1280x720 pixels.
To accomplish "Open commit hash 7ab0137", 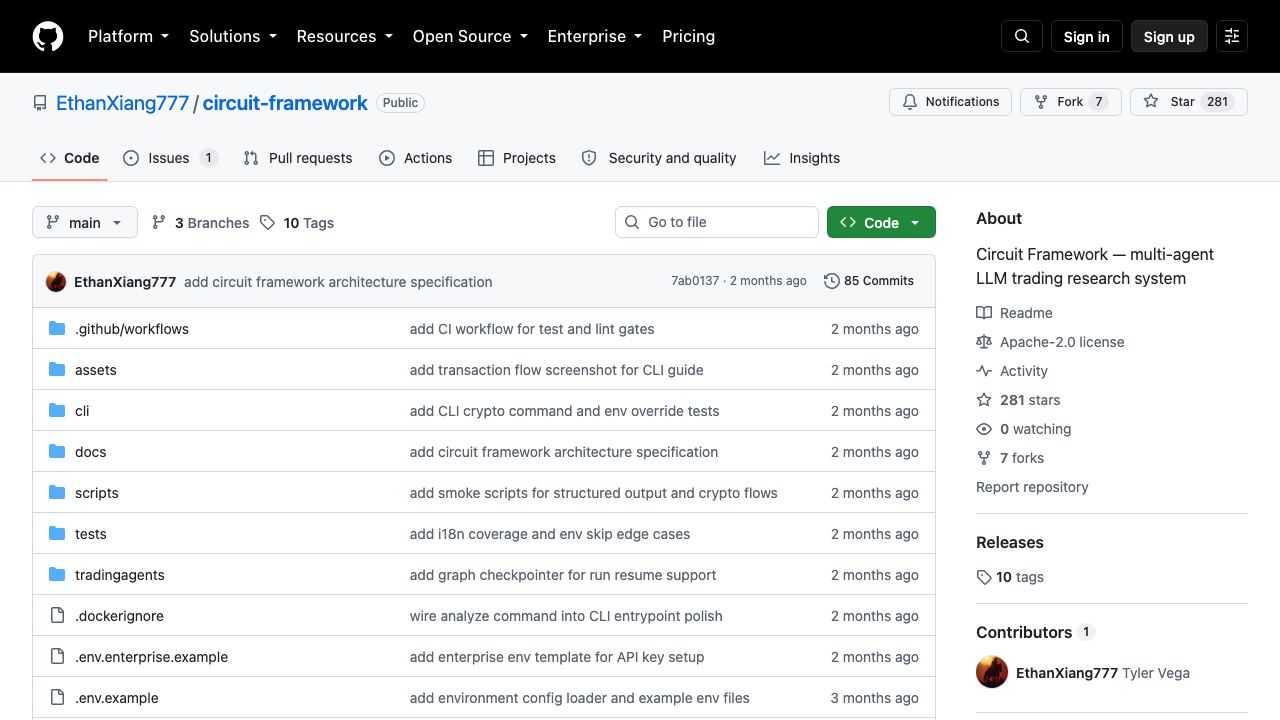I will 695,281.
